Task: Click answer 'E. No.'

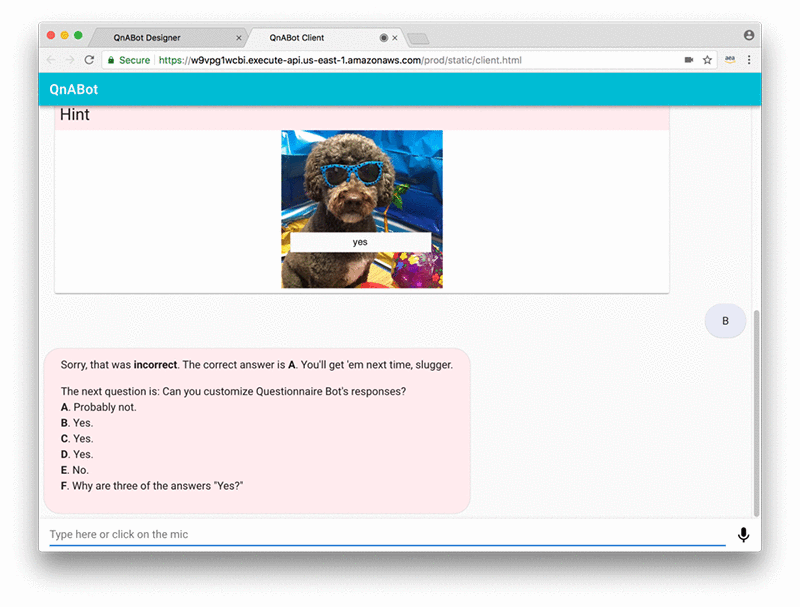Action: point(74,471)
